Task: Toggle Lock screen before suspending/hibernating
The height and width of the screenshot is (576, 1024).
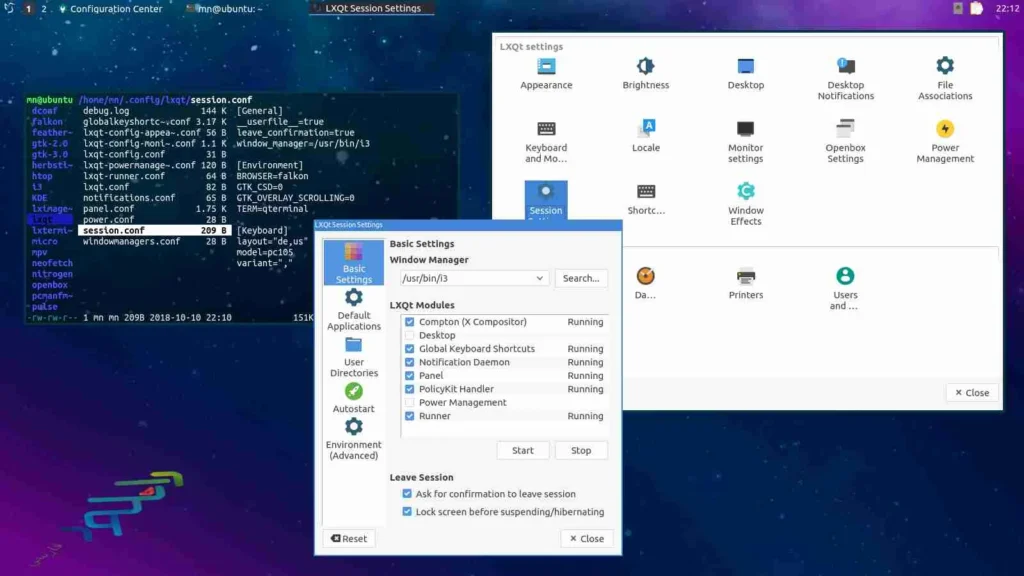Action: pyautogui.click(x=407, y=511)
